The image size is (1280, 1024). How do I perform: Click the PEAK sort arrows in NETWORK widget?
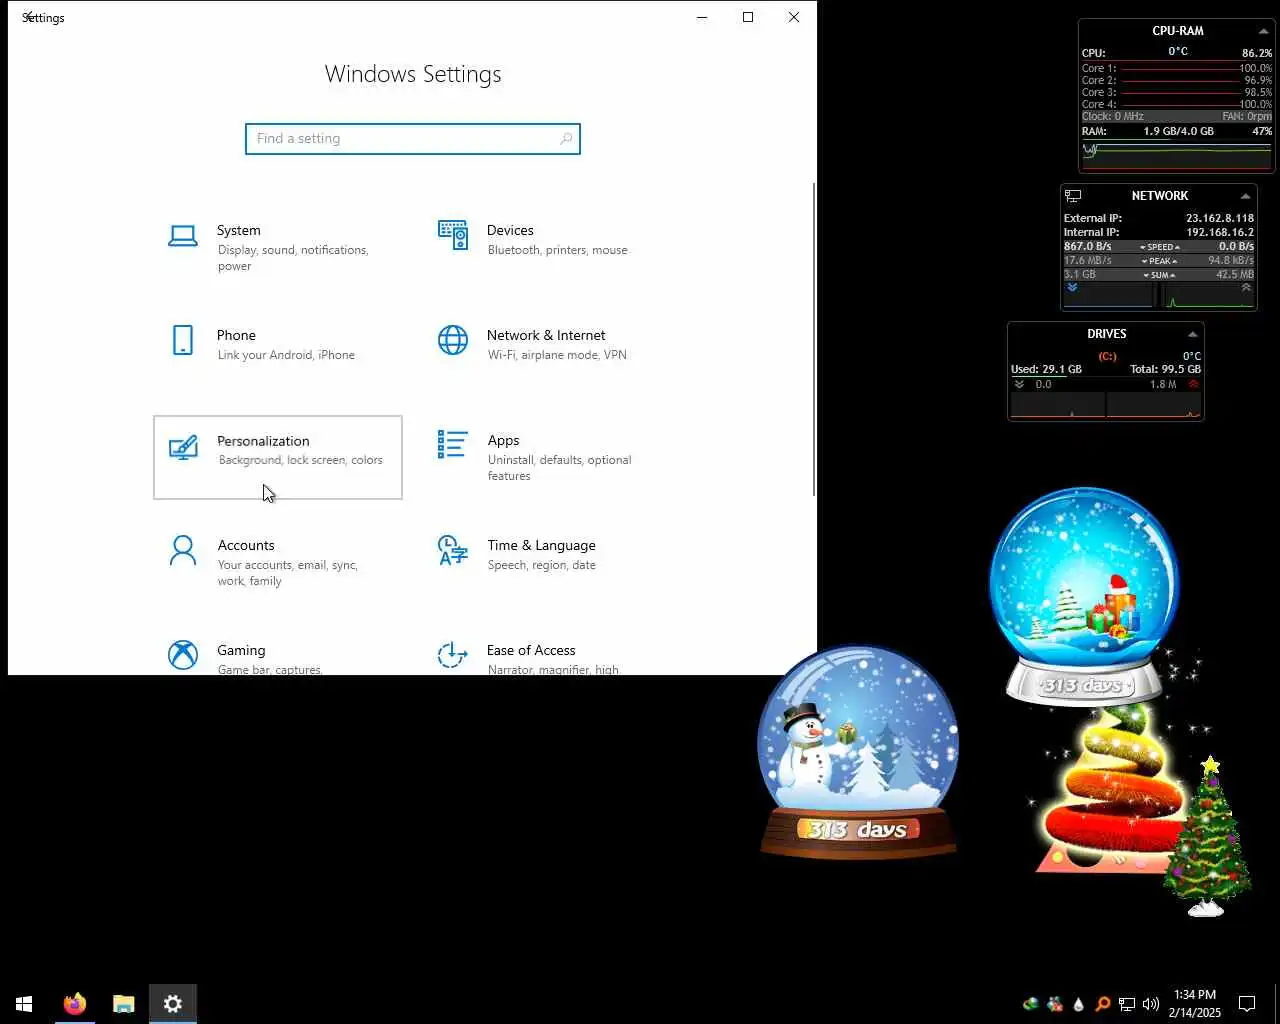coord(1160,261)
